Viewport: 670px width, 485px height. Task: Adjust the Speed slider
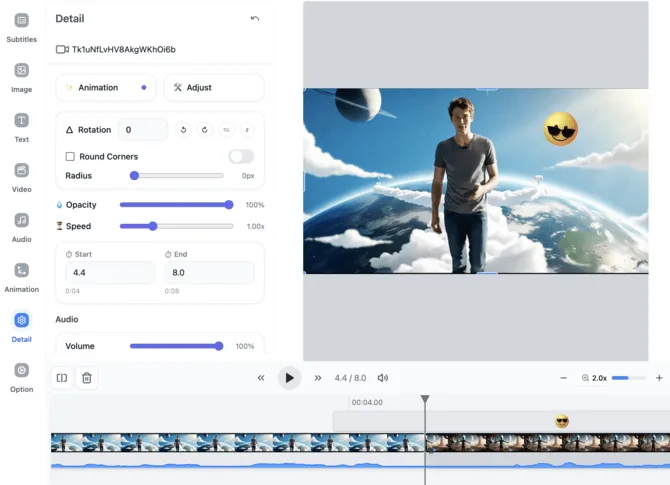(x=176, y=226)
